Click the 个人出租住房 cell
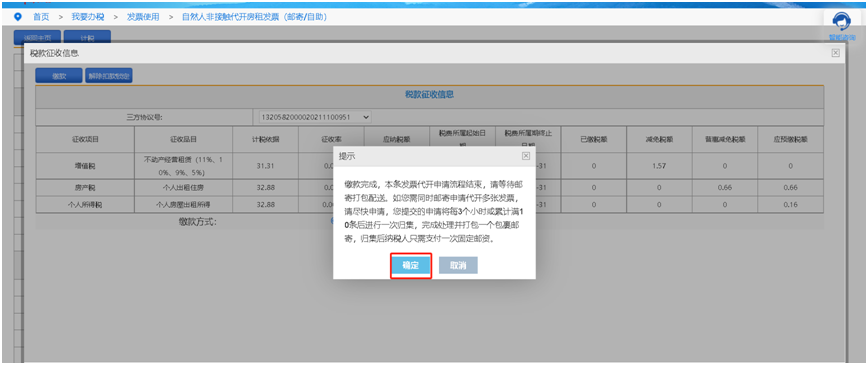This screenshot has height=365, width=868. [183, 188]
